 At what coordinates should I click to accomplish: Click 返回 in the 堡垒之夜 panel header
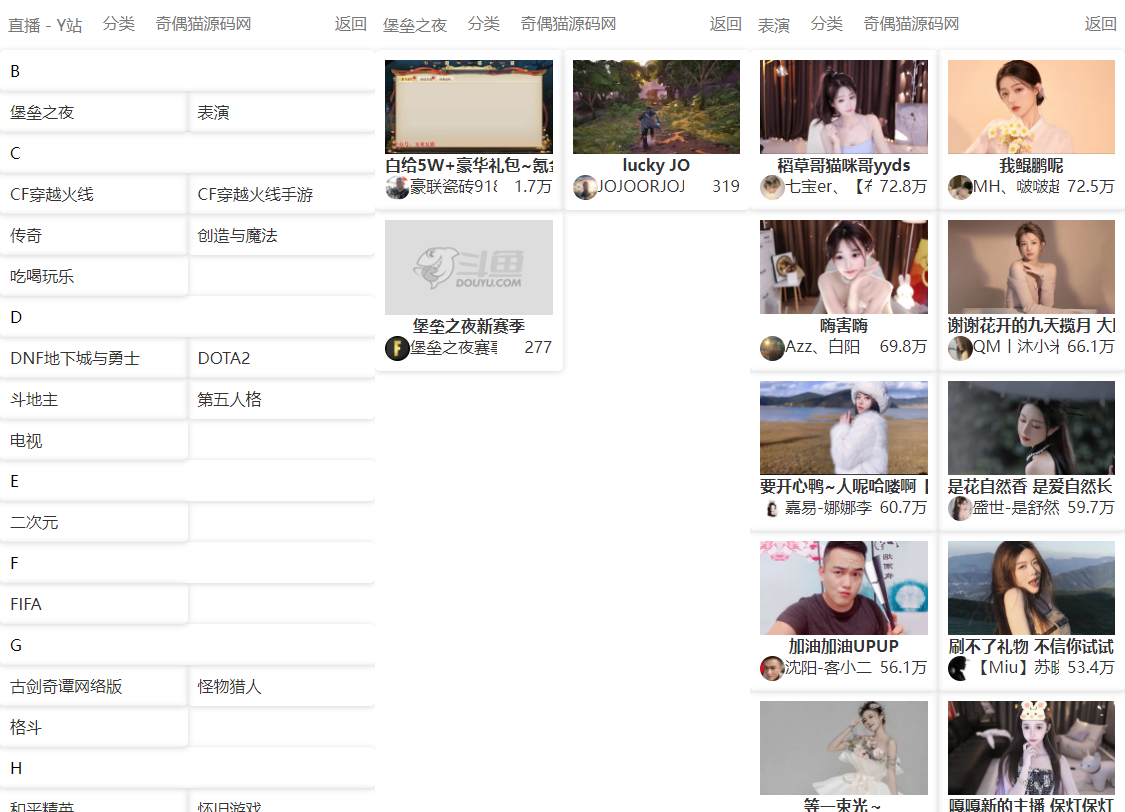(725, 24)
